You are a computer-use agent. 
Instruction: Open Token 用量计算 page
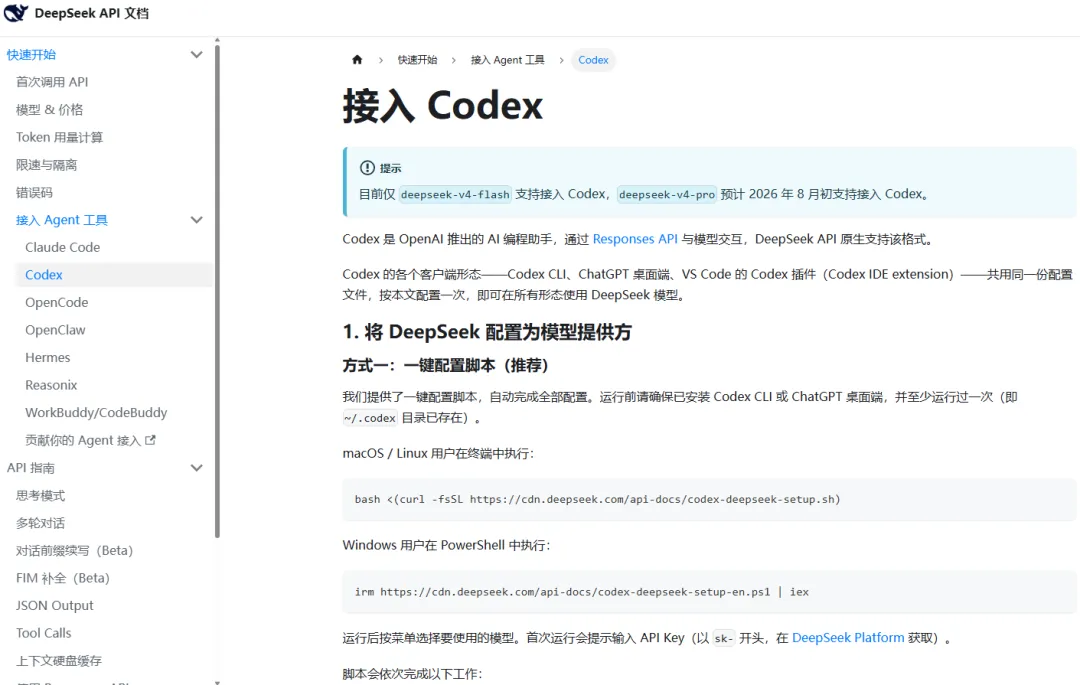59,137
